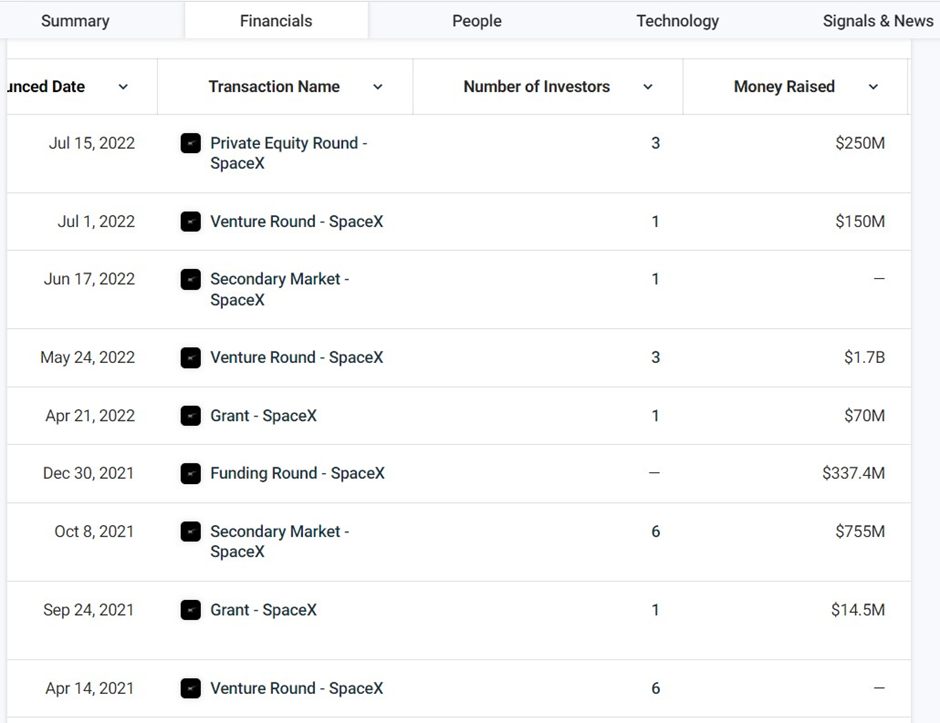The height and width of the screenshot is (723, 940).
Task: Select the $1.7B money raised cell
Action: [864, 358]
